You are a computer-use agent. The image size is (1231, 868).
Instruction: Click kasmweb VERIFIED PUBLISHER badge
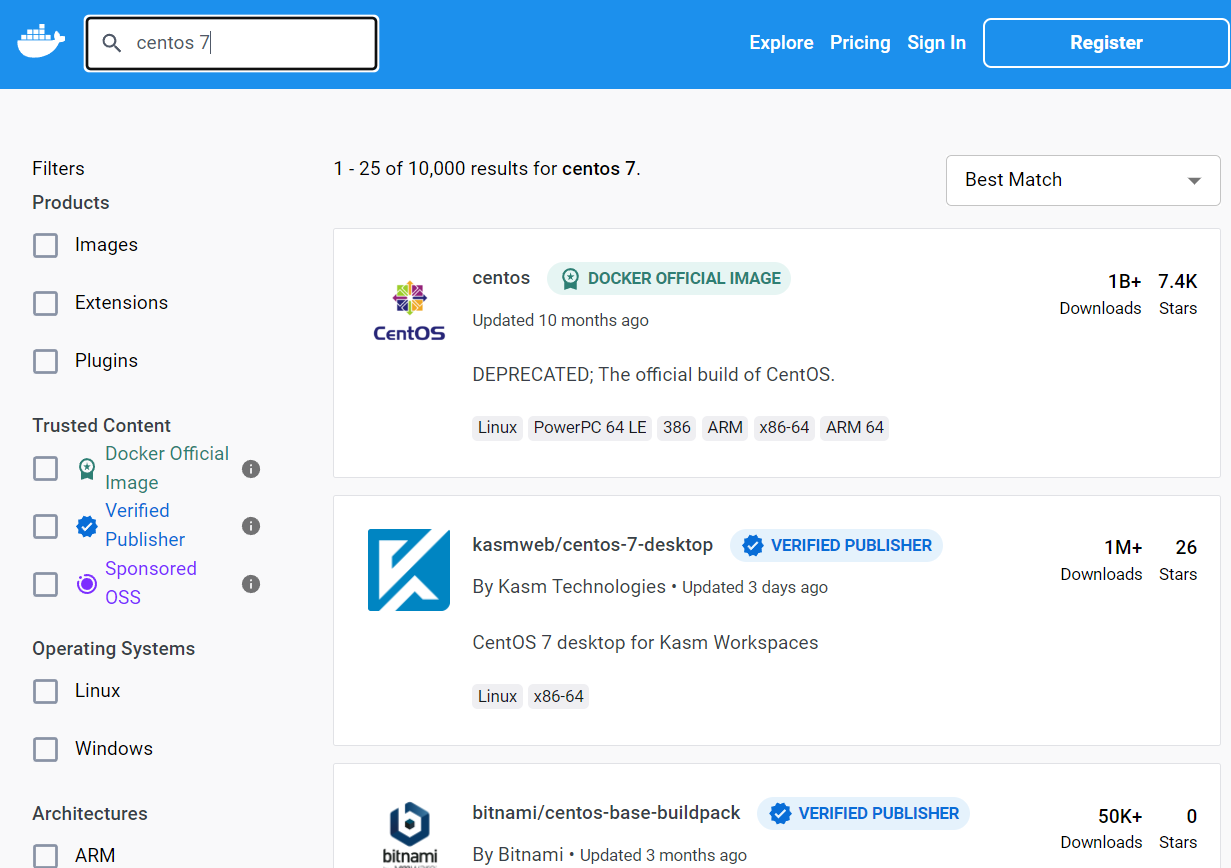click(x=836, y=545)
